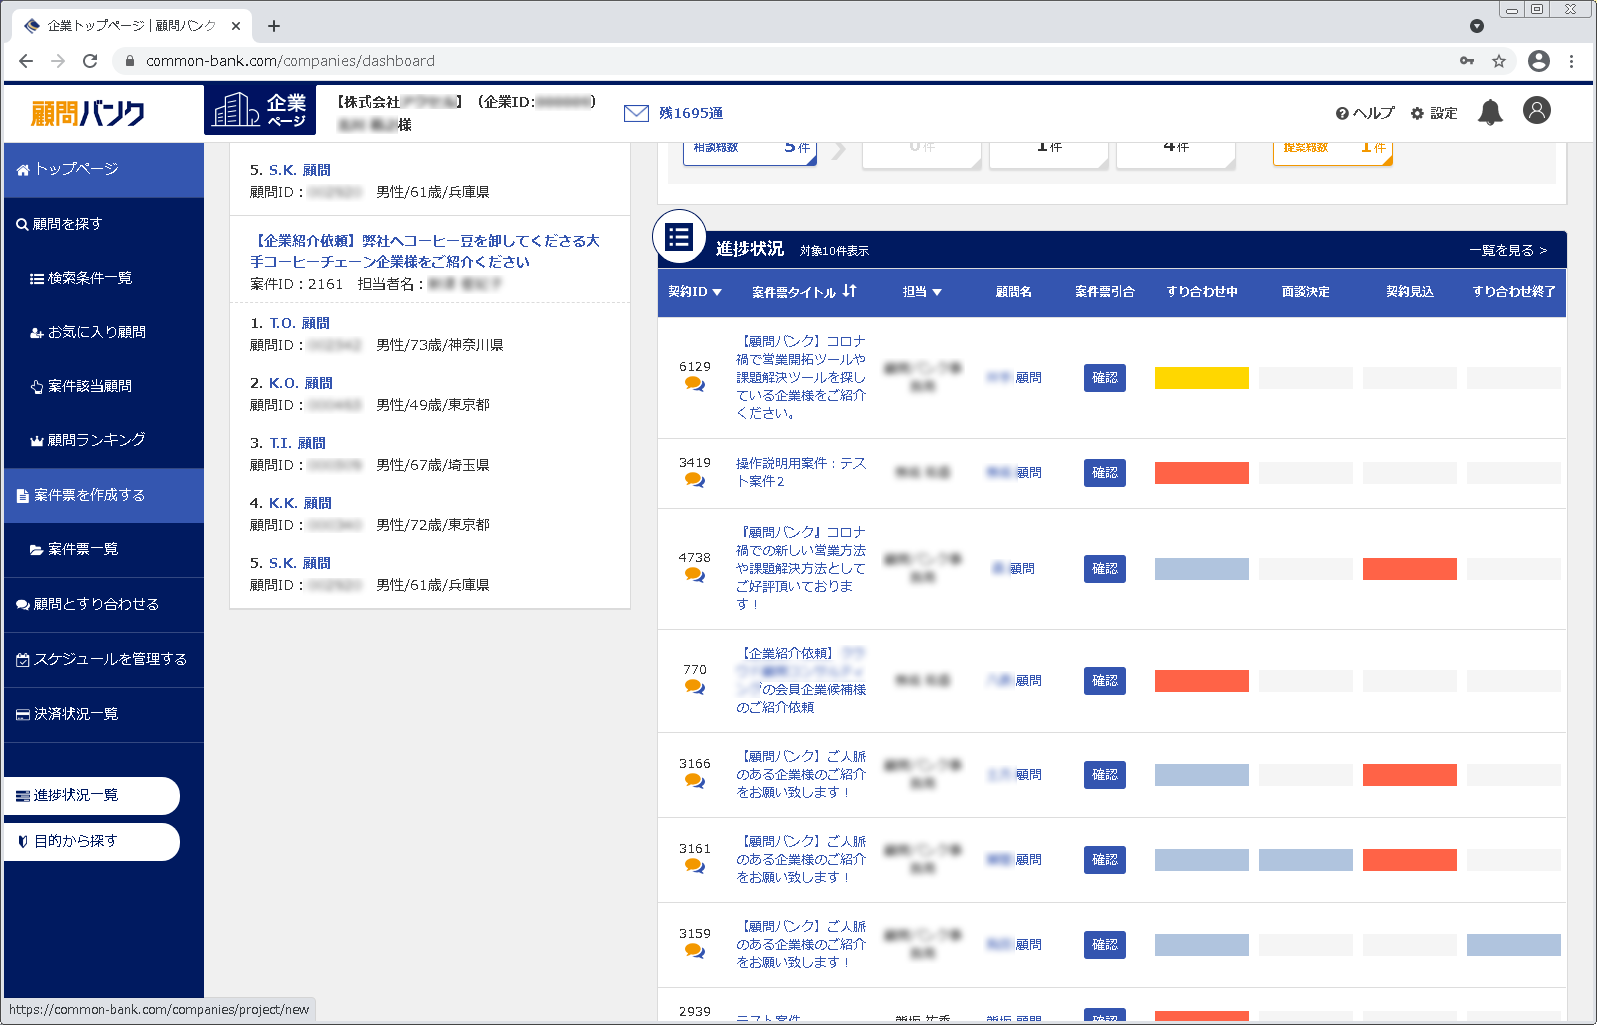The height and width of the screenshot is (1025, 1597).
Task: Select 顧問ランキング from sidebar menu
Action: [96, 440]
